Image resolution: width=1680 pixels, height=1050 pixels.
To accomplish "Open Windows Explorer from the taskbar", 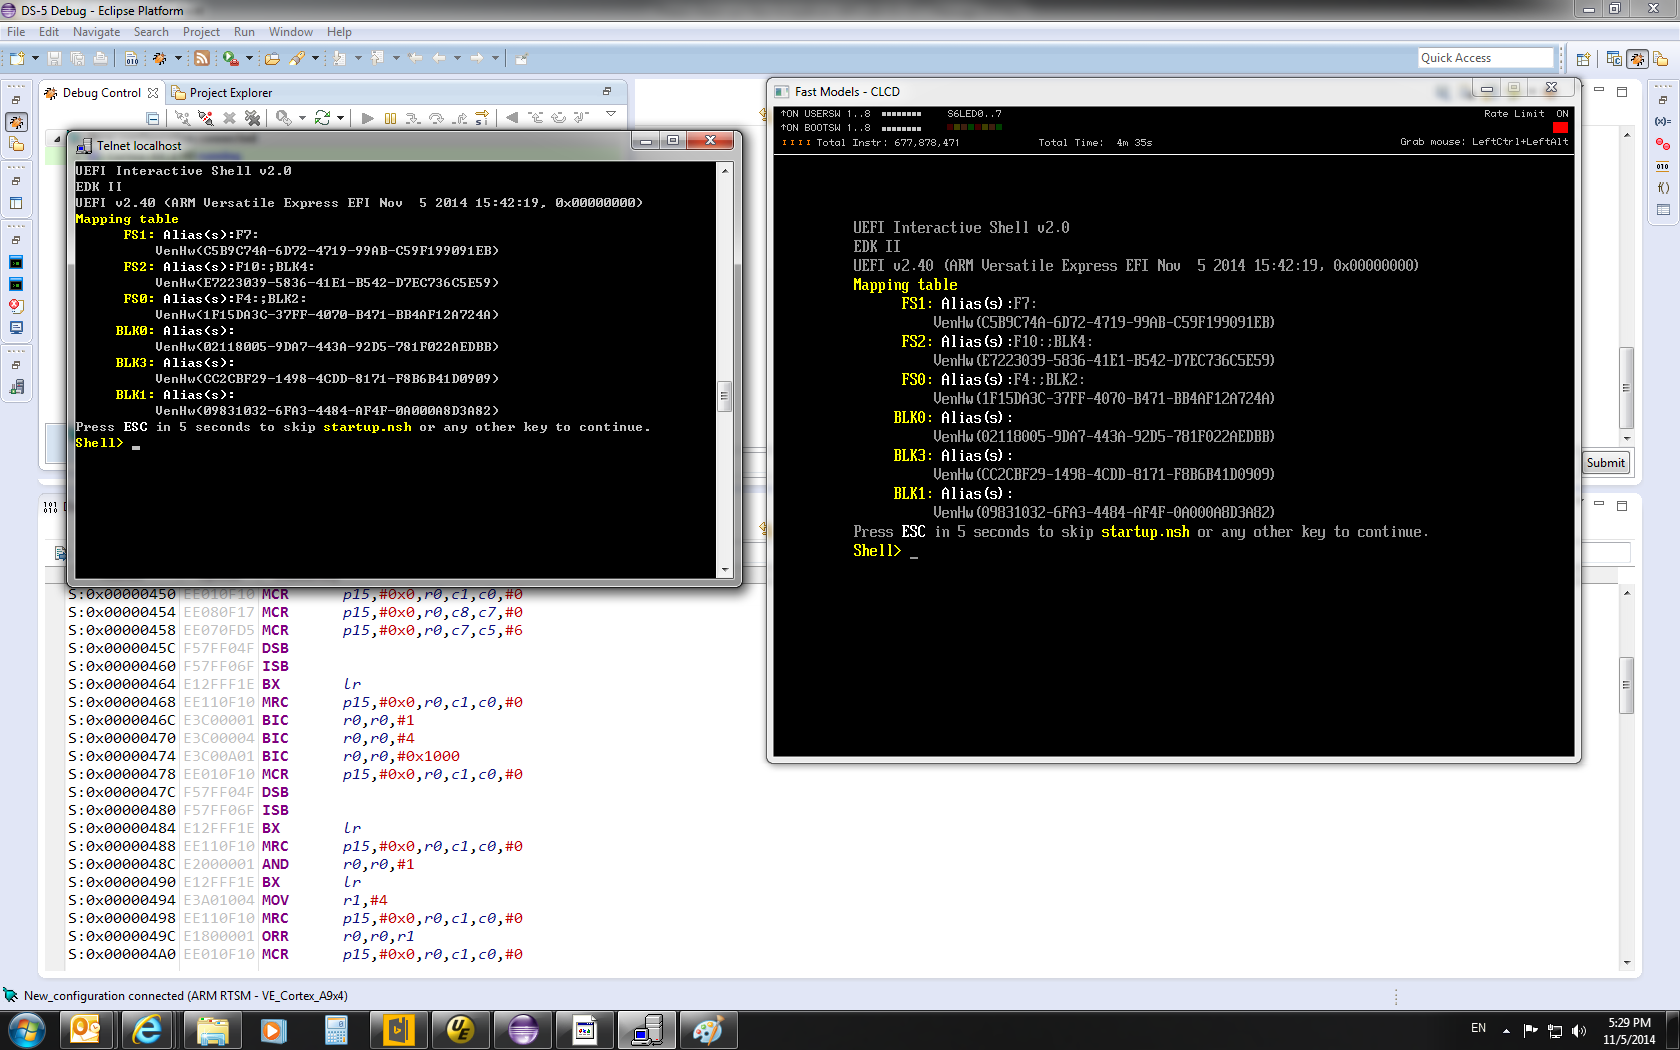I will tap(212, 1030).
